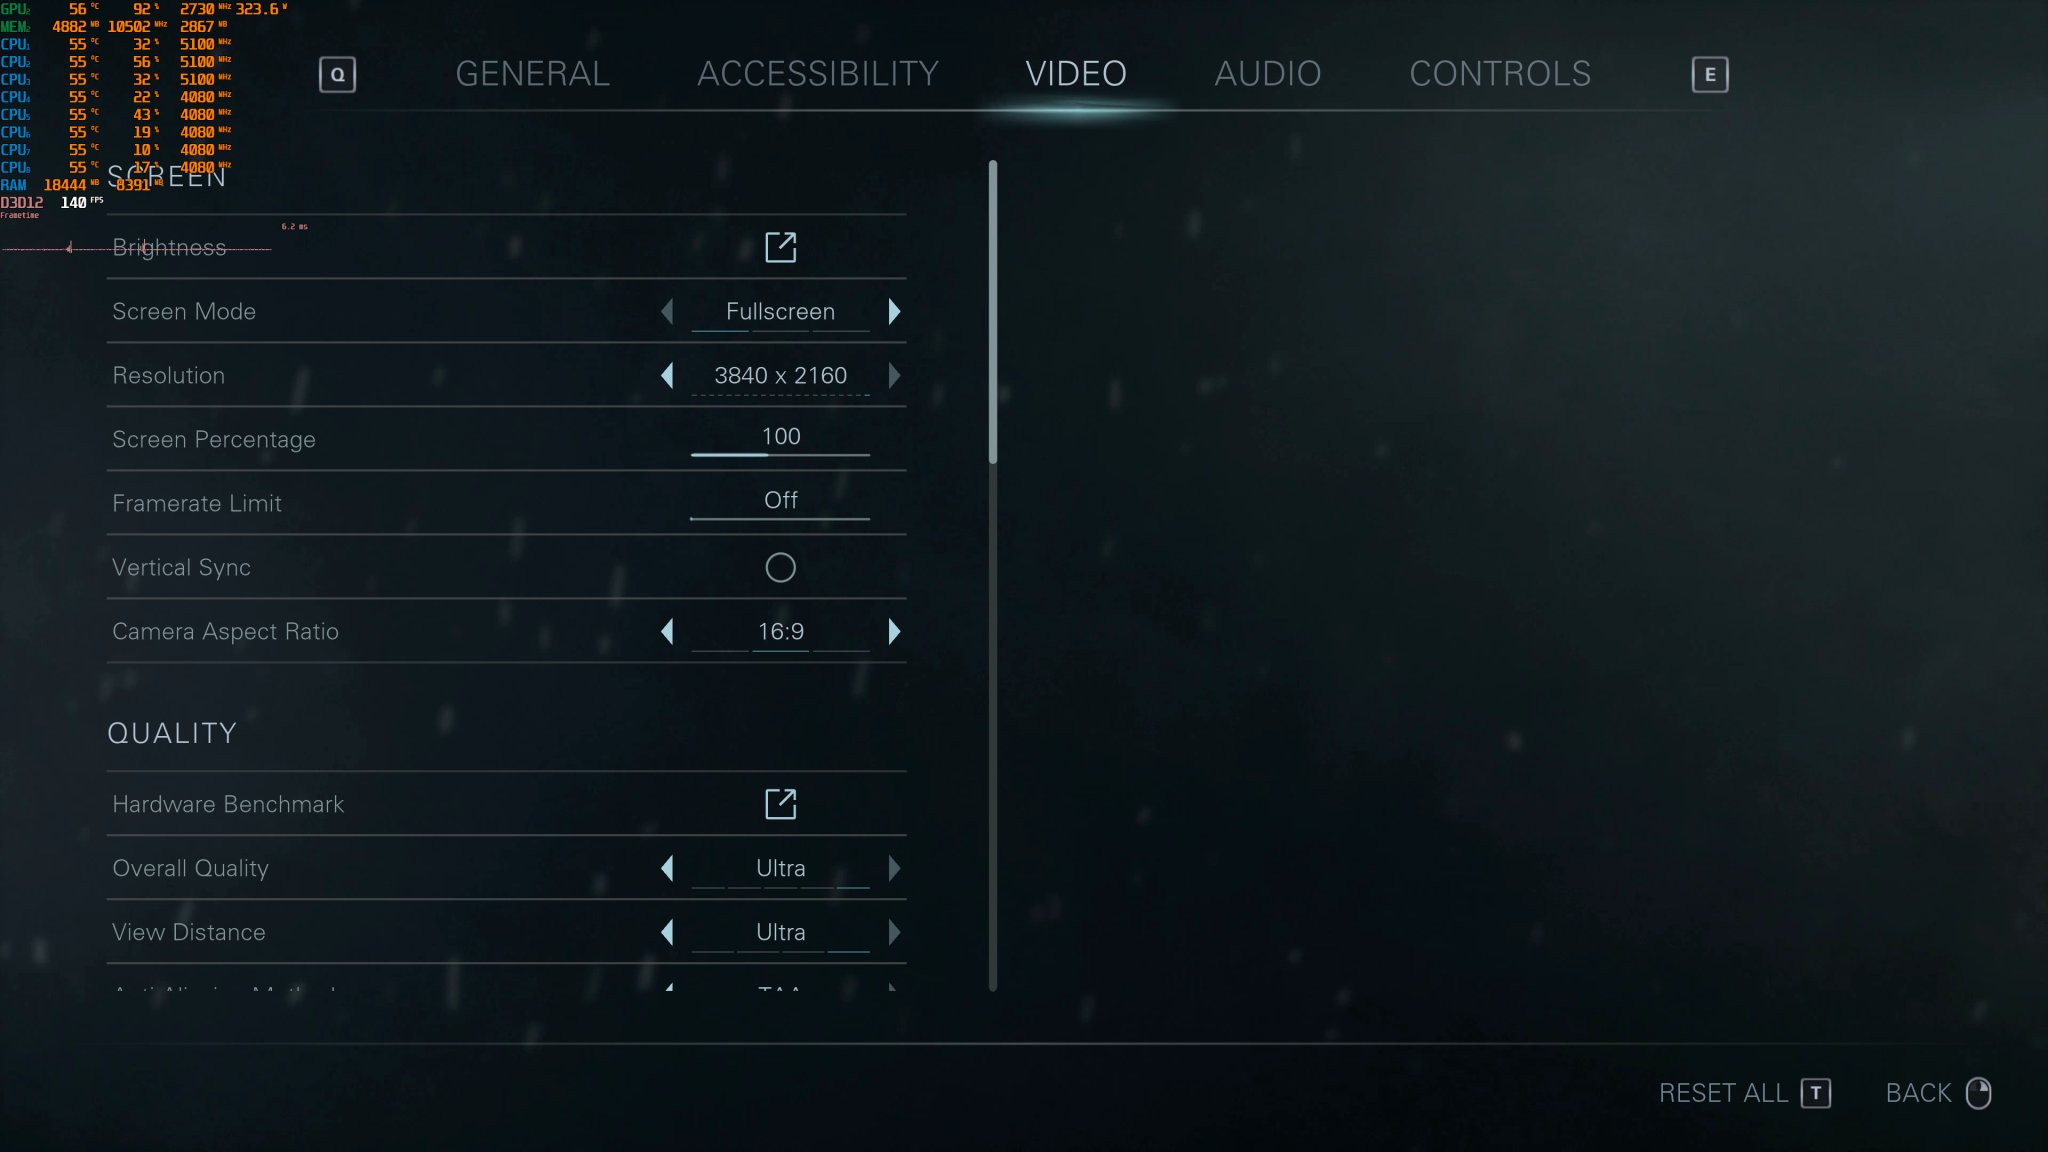Expand View Distance right arrow
Image resolution: width=2048 pixels, height=1152 pixels.
click(895, 931)
